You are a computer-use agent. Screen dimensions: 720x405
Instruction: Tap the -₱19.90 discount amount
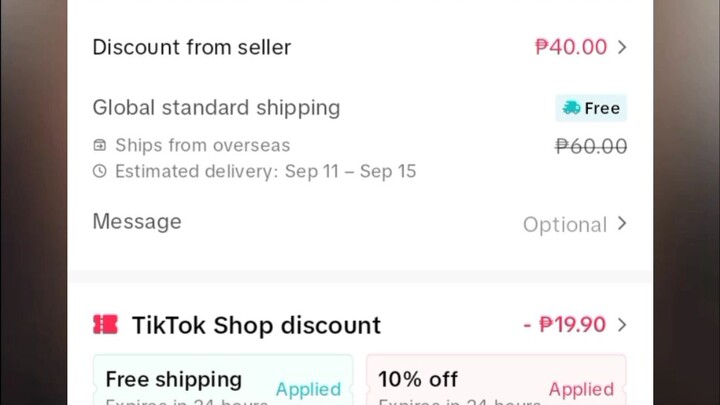(564, 325)
